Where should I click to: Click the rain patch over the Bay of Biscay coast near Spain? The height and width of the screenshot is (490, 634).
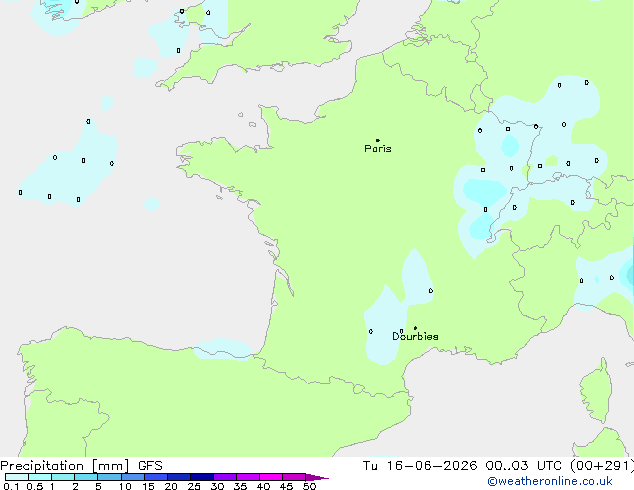(223, 349)
